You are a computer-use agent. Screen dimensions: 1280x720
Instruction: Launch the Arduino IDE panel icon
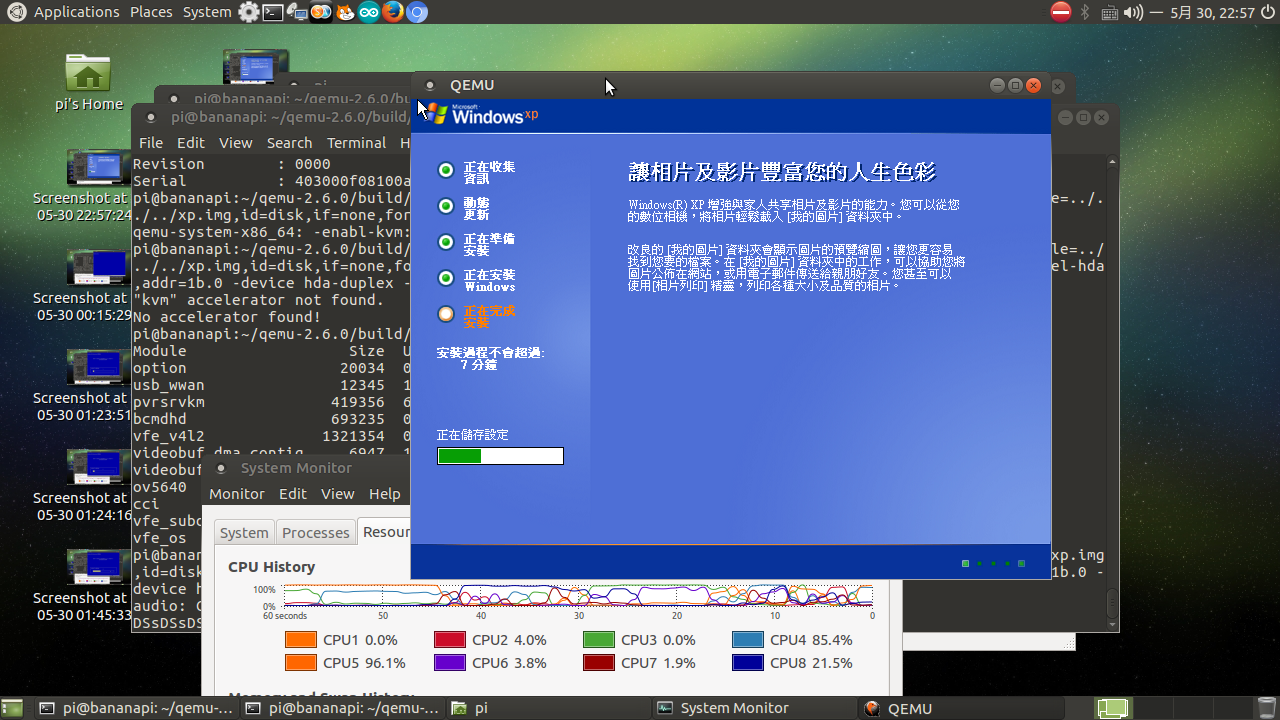(x=368, y=12)
